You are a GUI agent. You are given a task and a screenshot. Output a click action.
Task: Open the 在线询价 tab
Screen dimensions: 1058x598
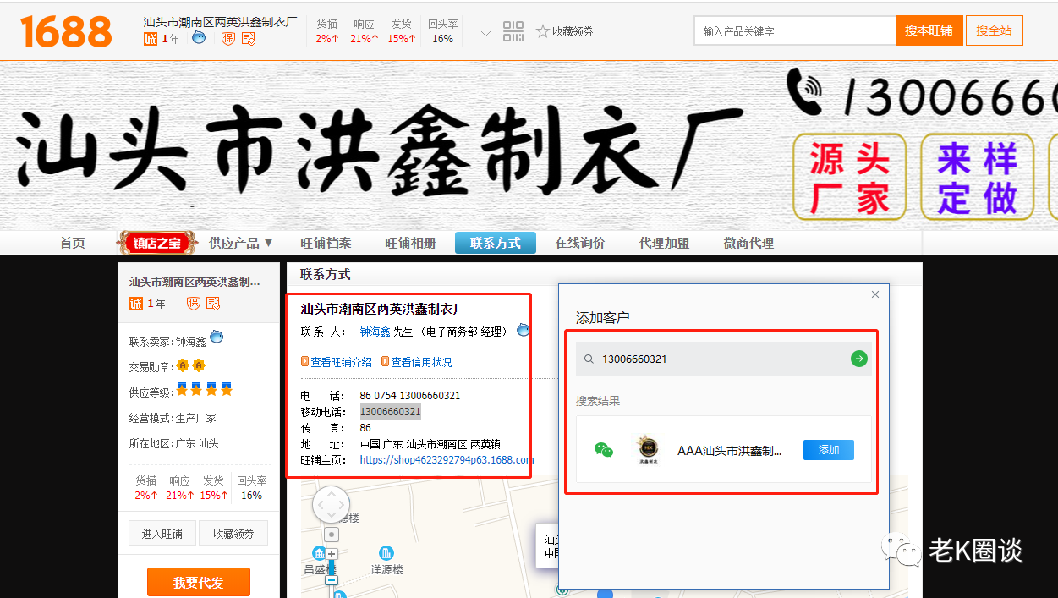[580, 243]
